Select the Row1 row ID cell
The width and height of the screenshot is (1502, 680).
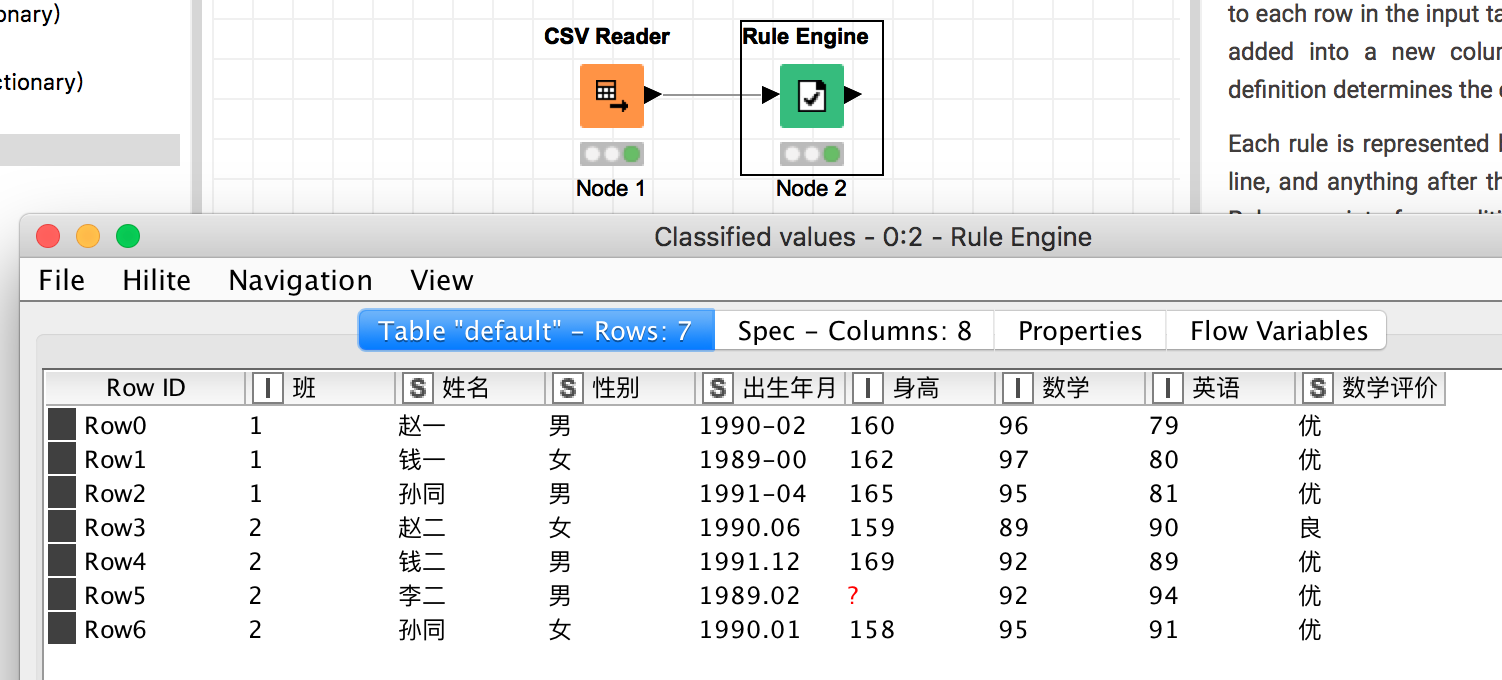click(x=115, y=460)
